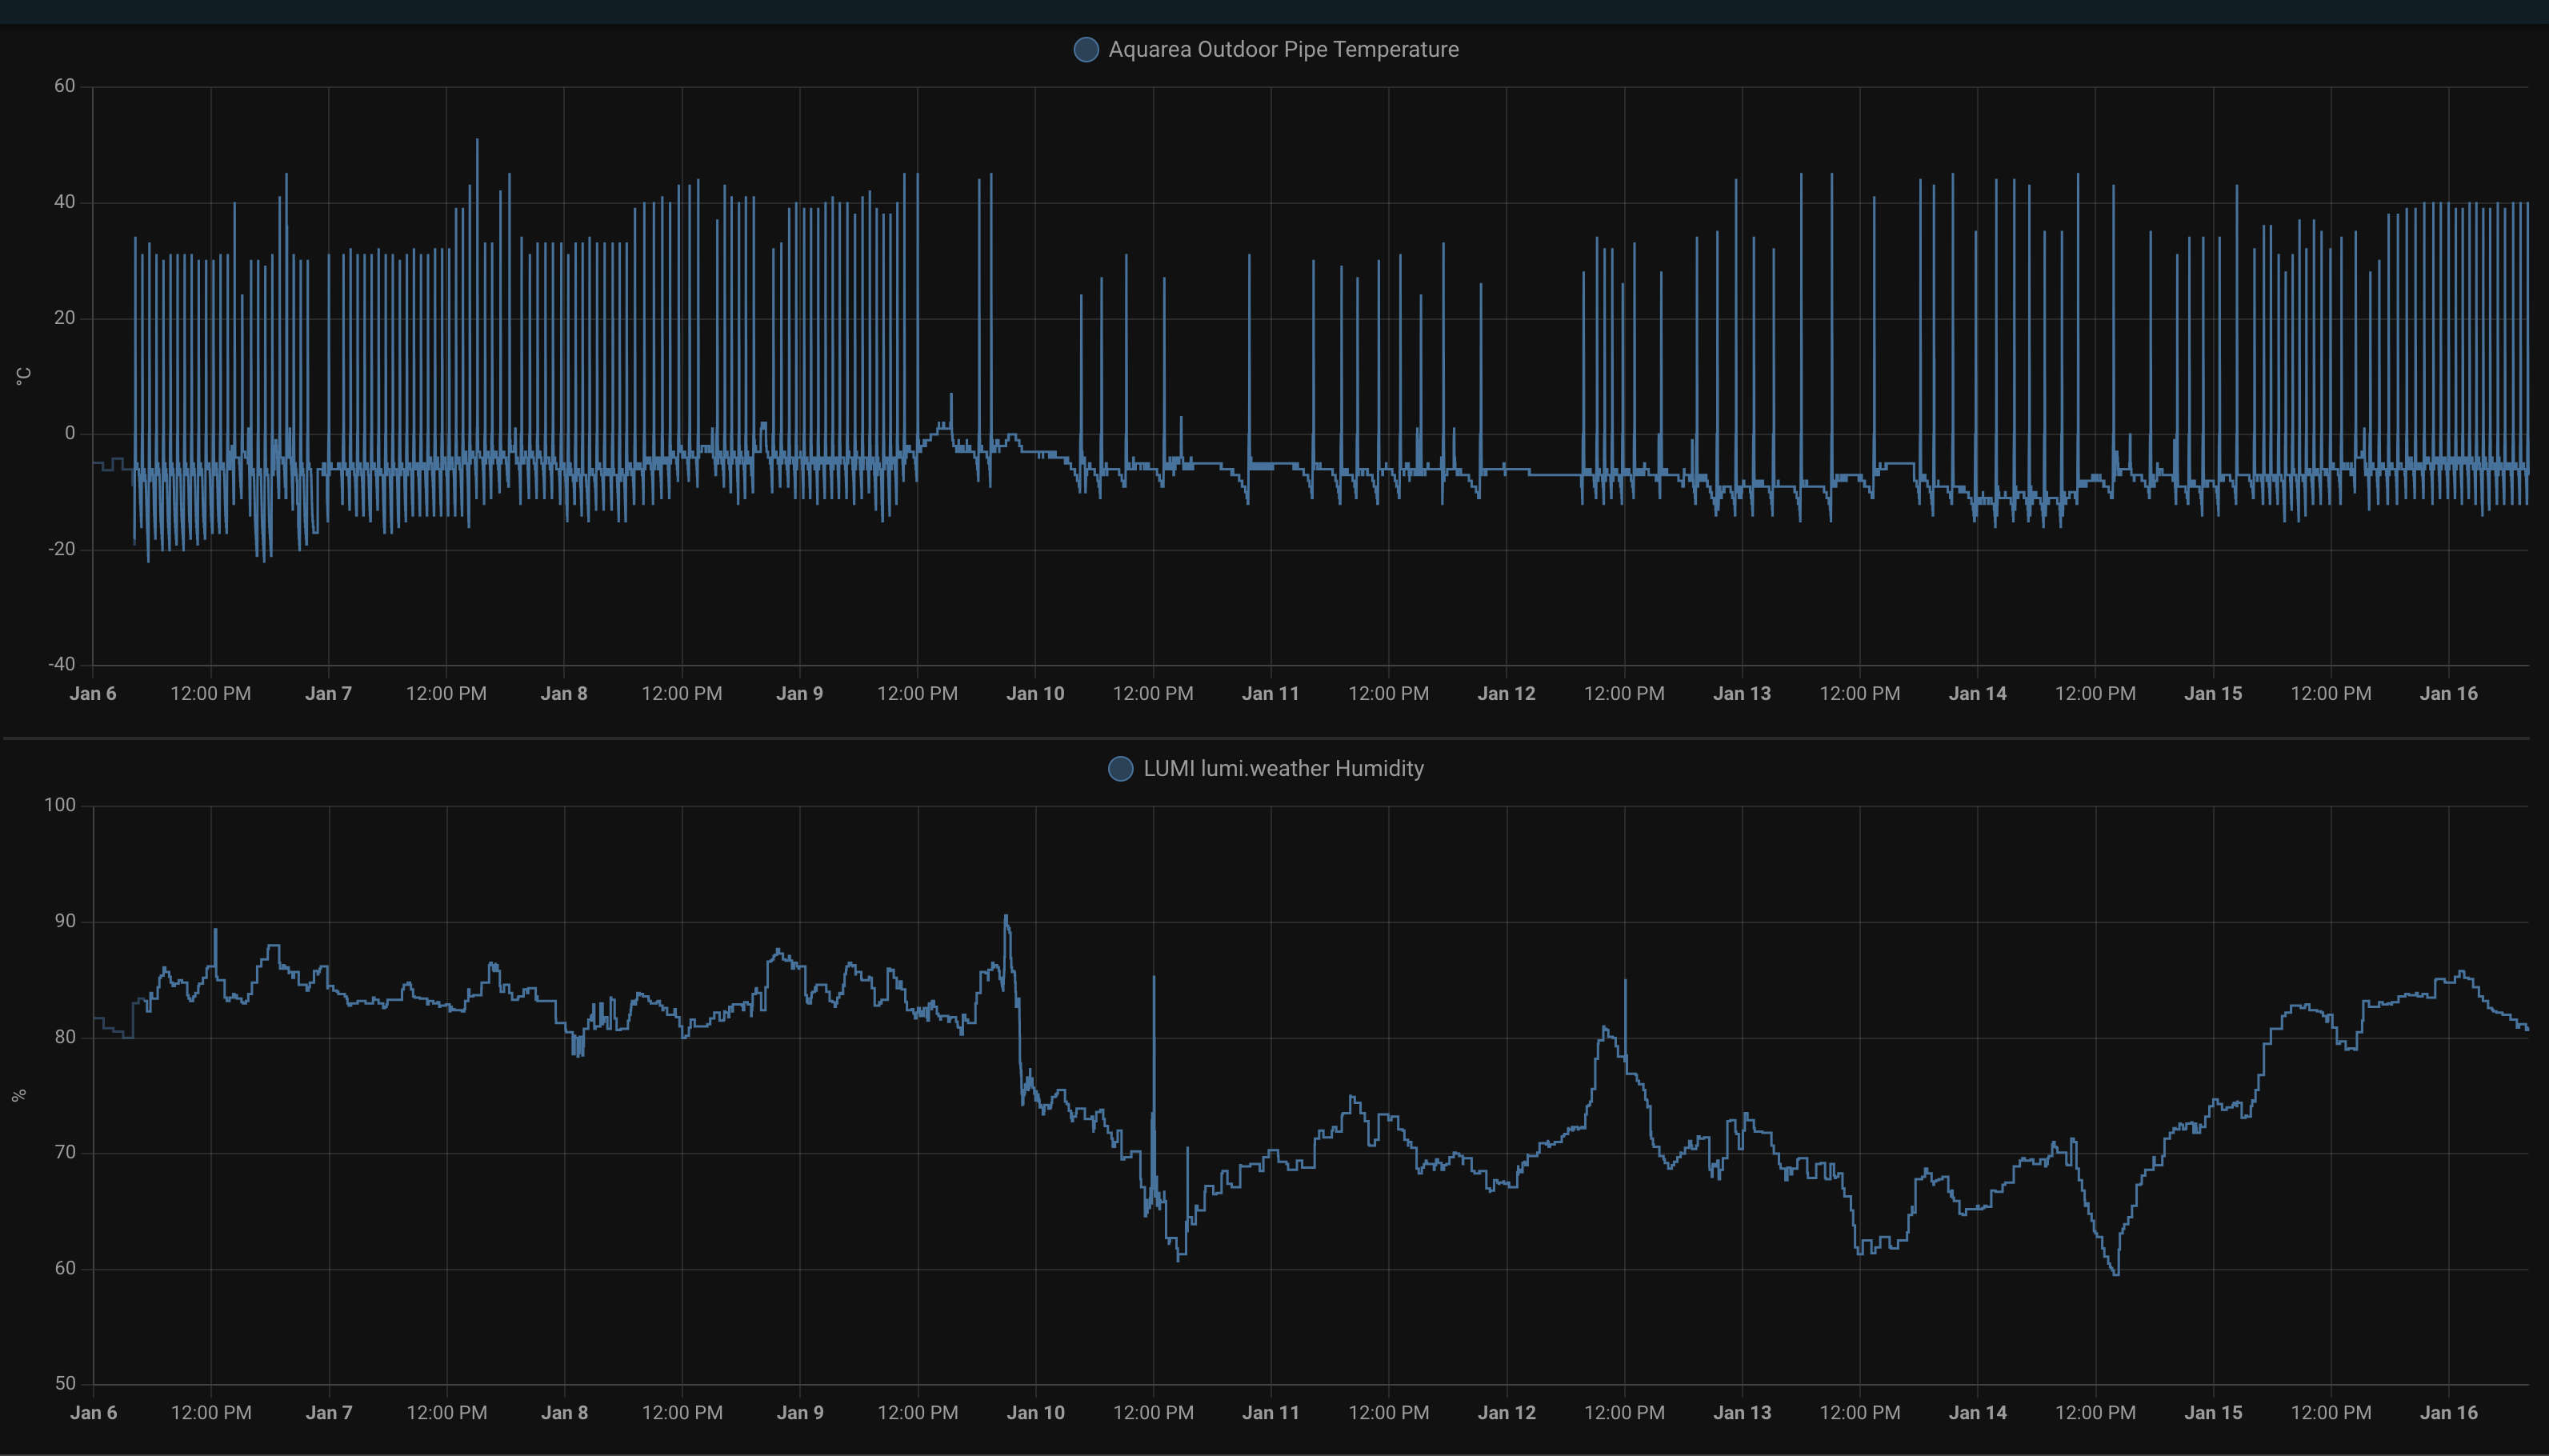This screenshot has height=1456, width=2549.
Task: Click the °C unit label of temperature chart
Action: coord(23,376)
